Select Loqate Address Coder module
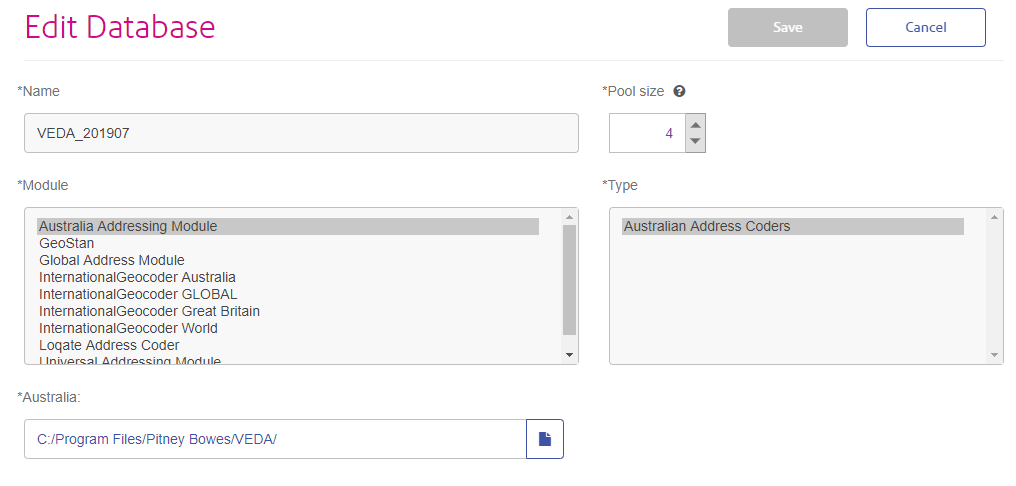 tap(288, 345)
